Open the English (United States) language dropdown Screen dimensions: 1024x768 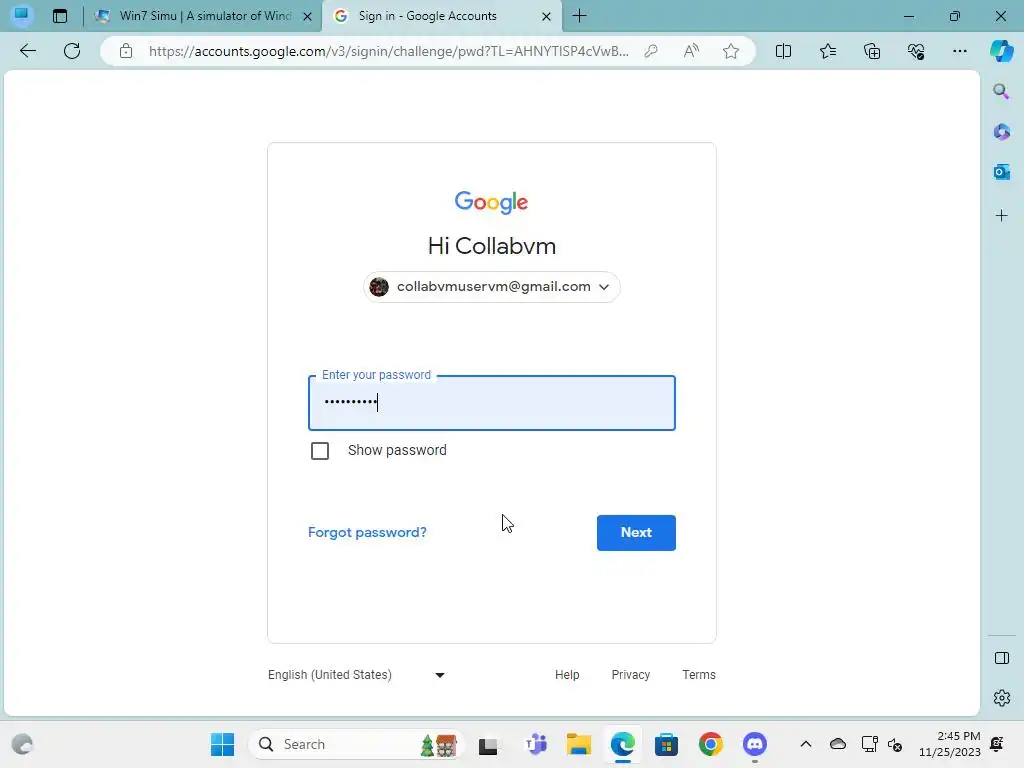point(357,675)
